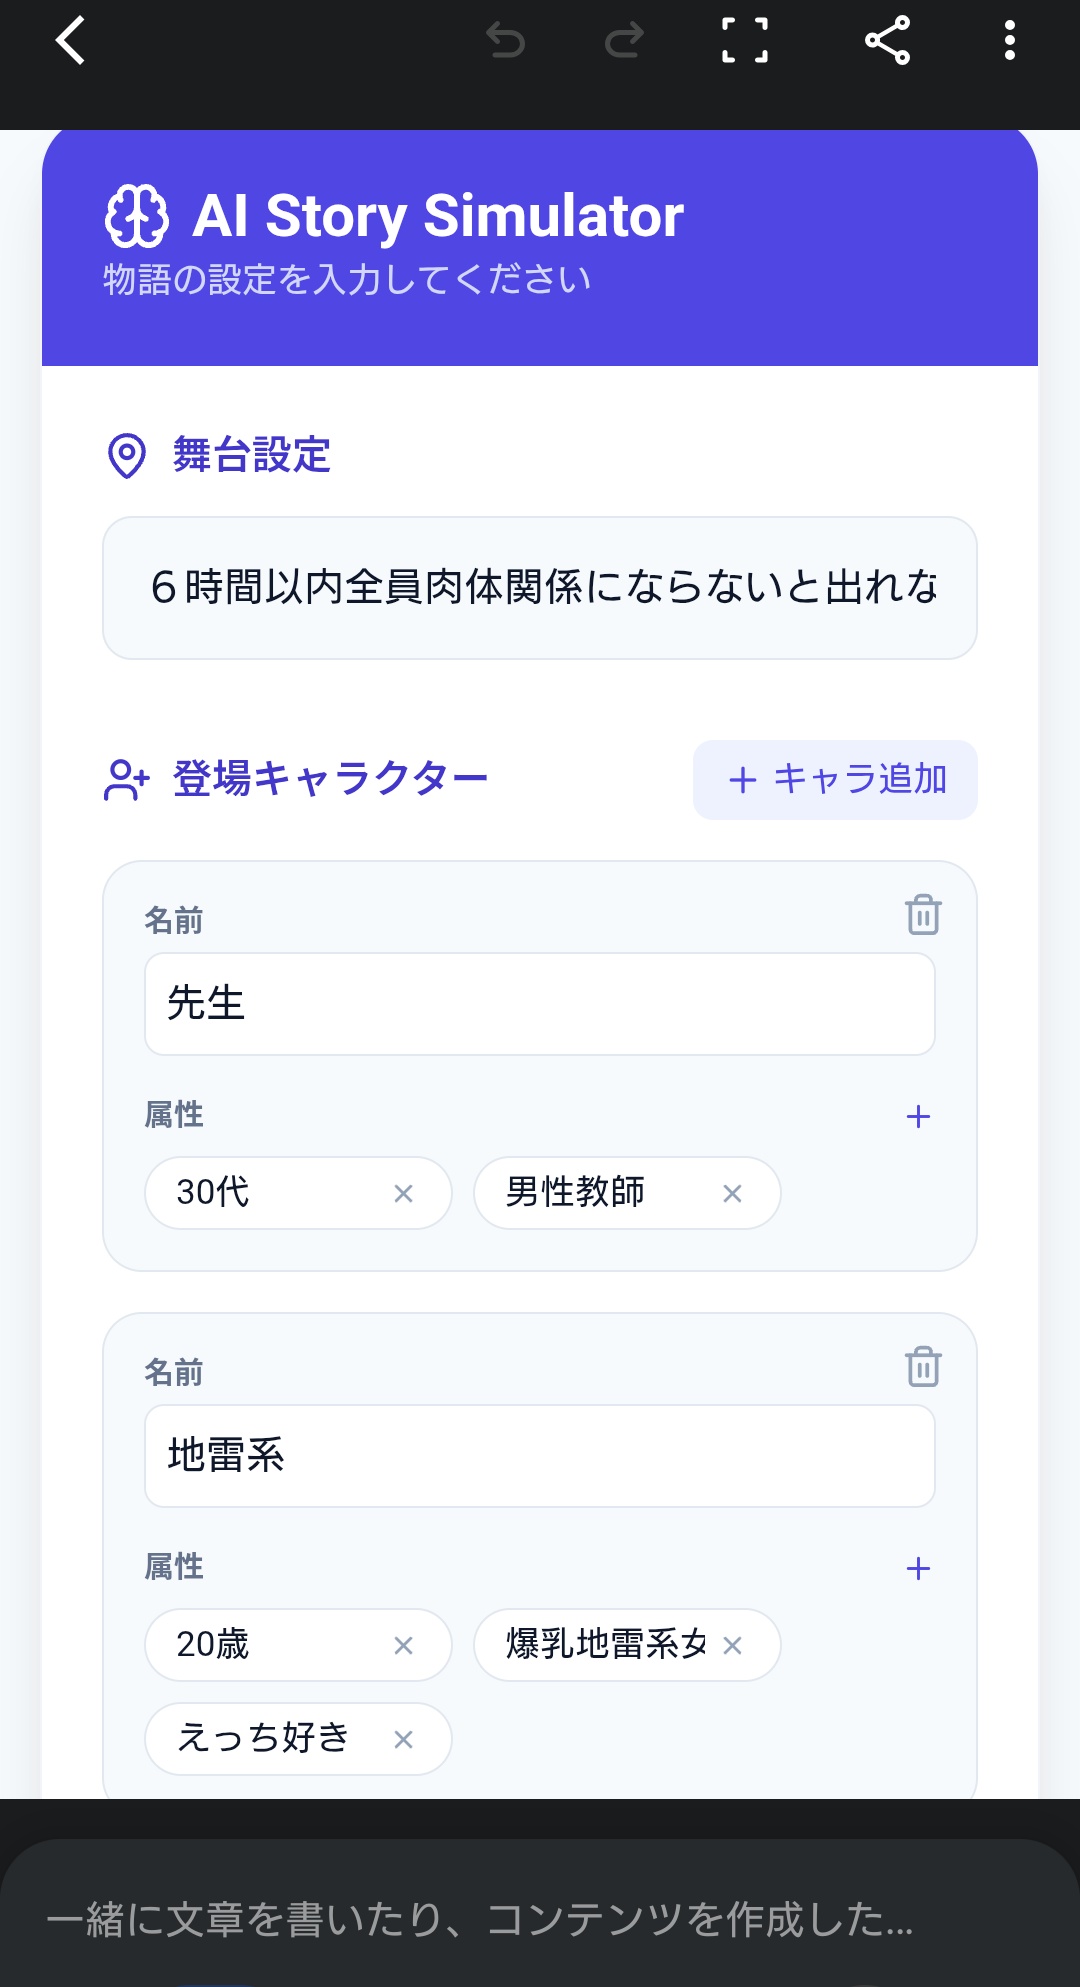Tap the back arrow icon

pyautogui.click(x=70, y=41)
